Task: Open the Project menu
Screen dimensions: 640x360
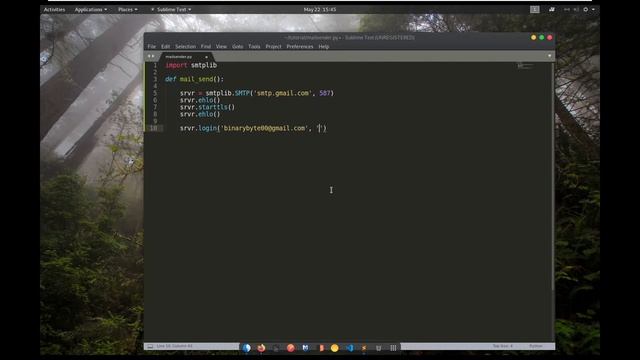Action: tap(273, 47)
